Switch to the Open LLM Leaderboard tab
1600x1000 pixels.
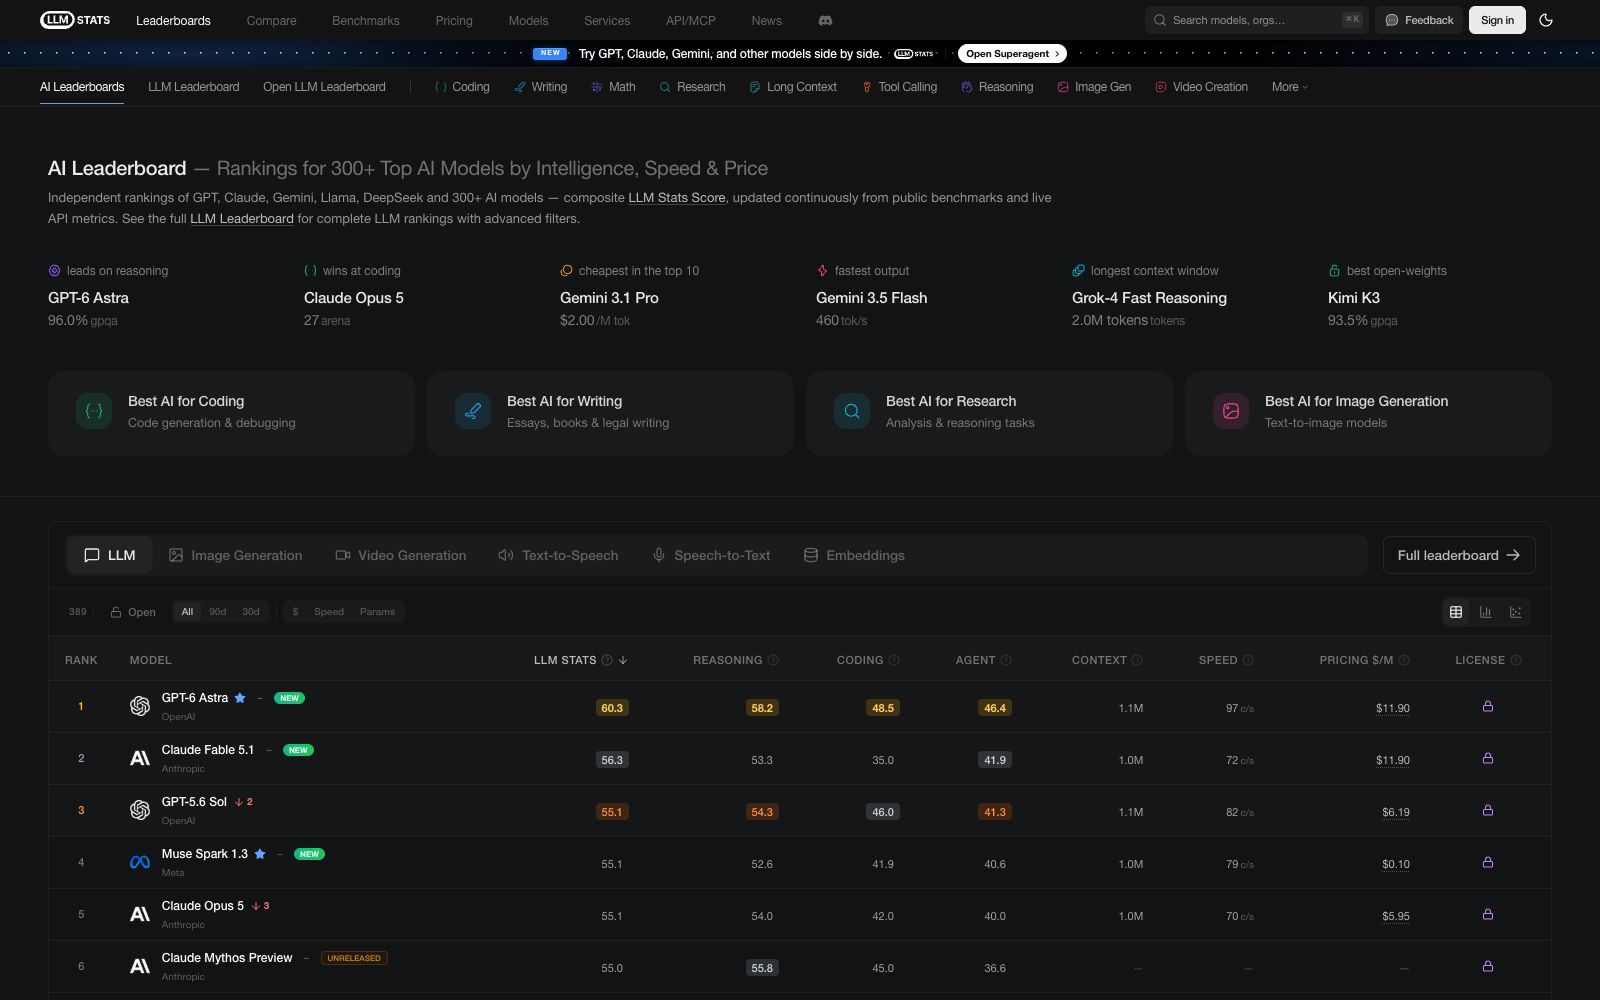[324, 87]
